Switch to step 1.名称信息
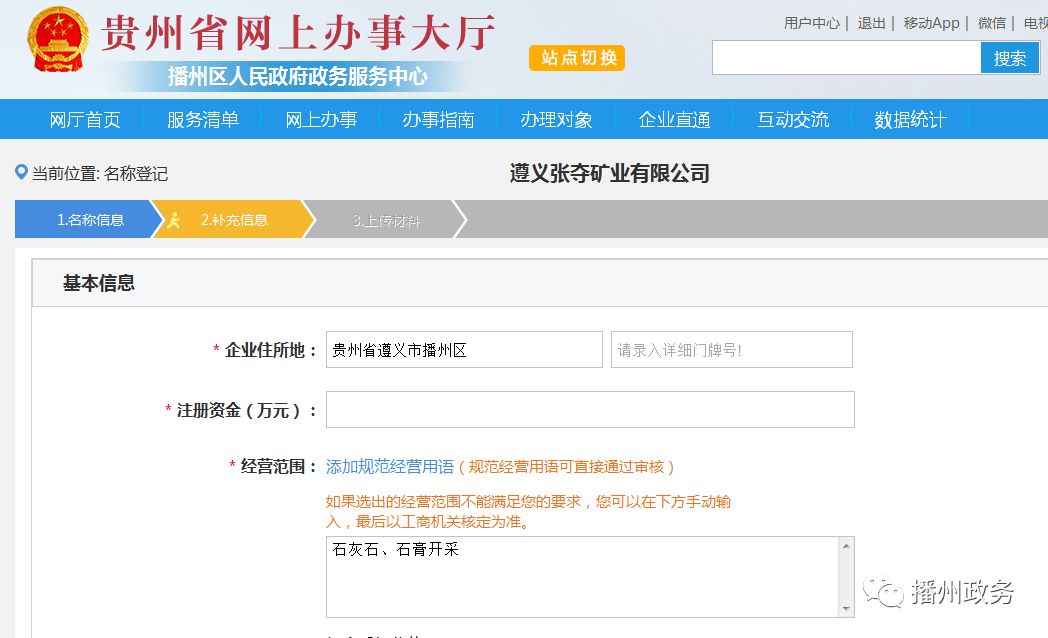The width and height of the screenshot is (1048, 638). 90,220
